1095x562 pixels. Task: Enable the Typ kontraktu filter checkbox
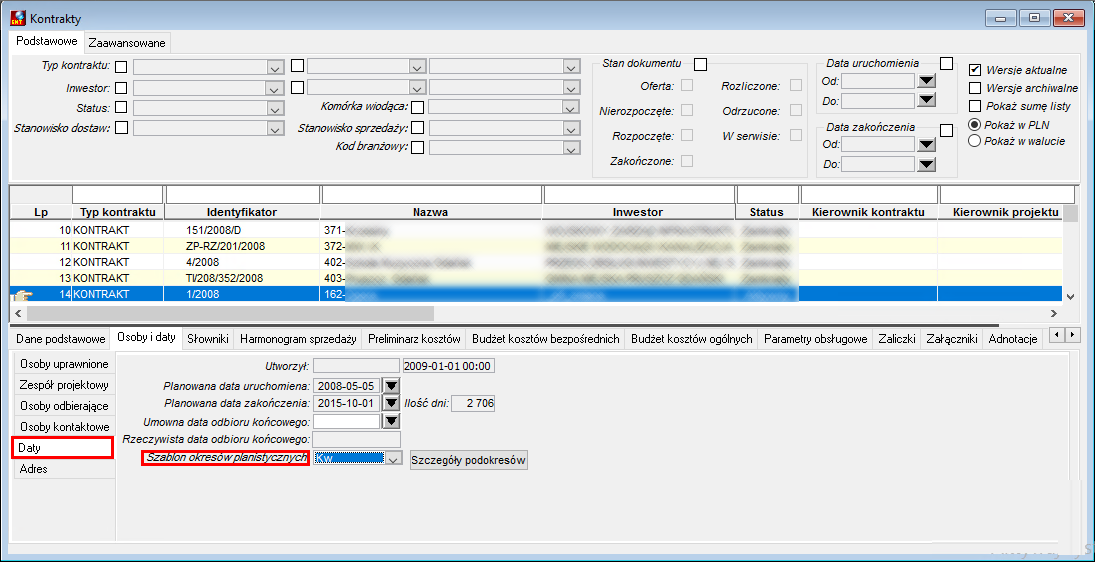(122, 67)
